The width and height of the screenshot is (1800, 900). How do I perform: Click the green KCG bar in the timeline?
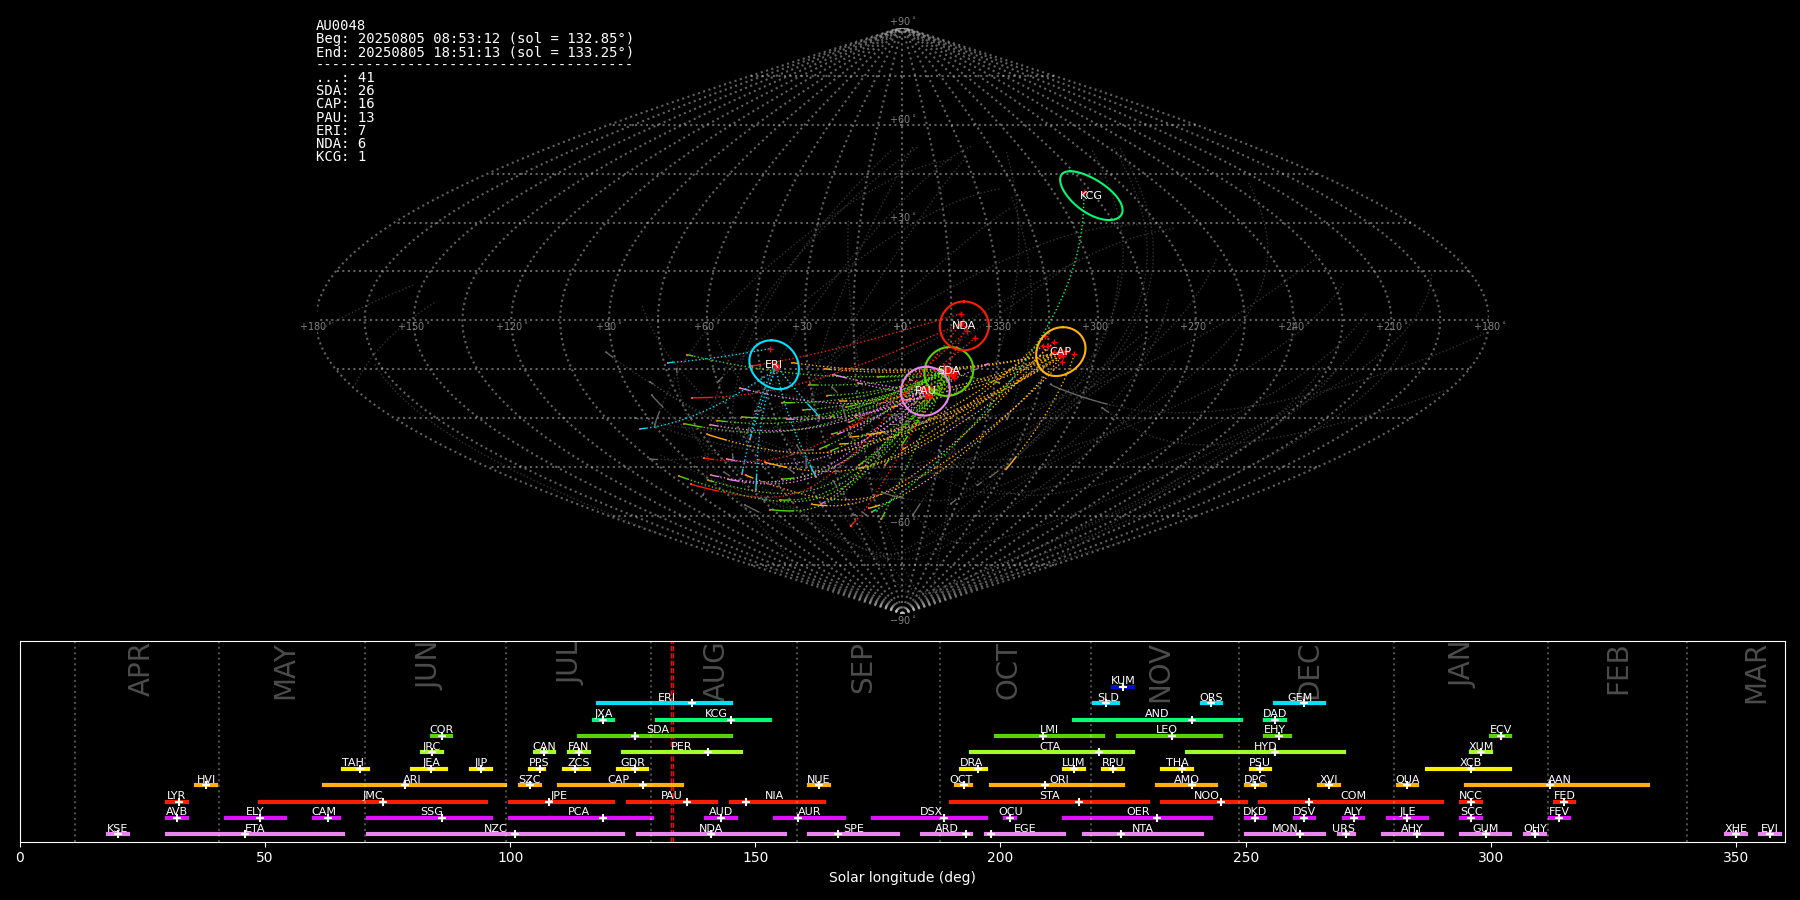[713, 719]
